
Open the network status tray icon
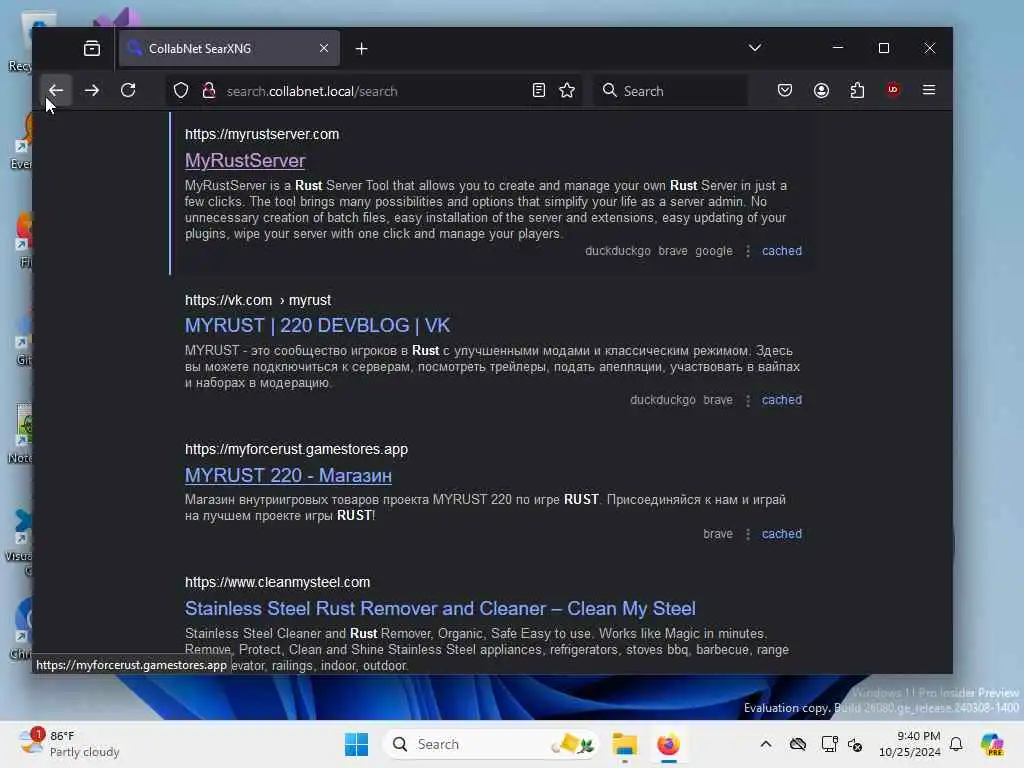(x=829, y=744)
